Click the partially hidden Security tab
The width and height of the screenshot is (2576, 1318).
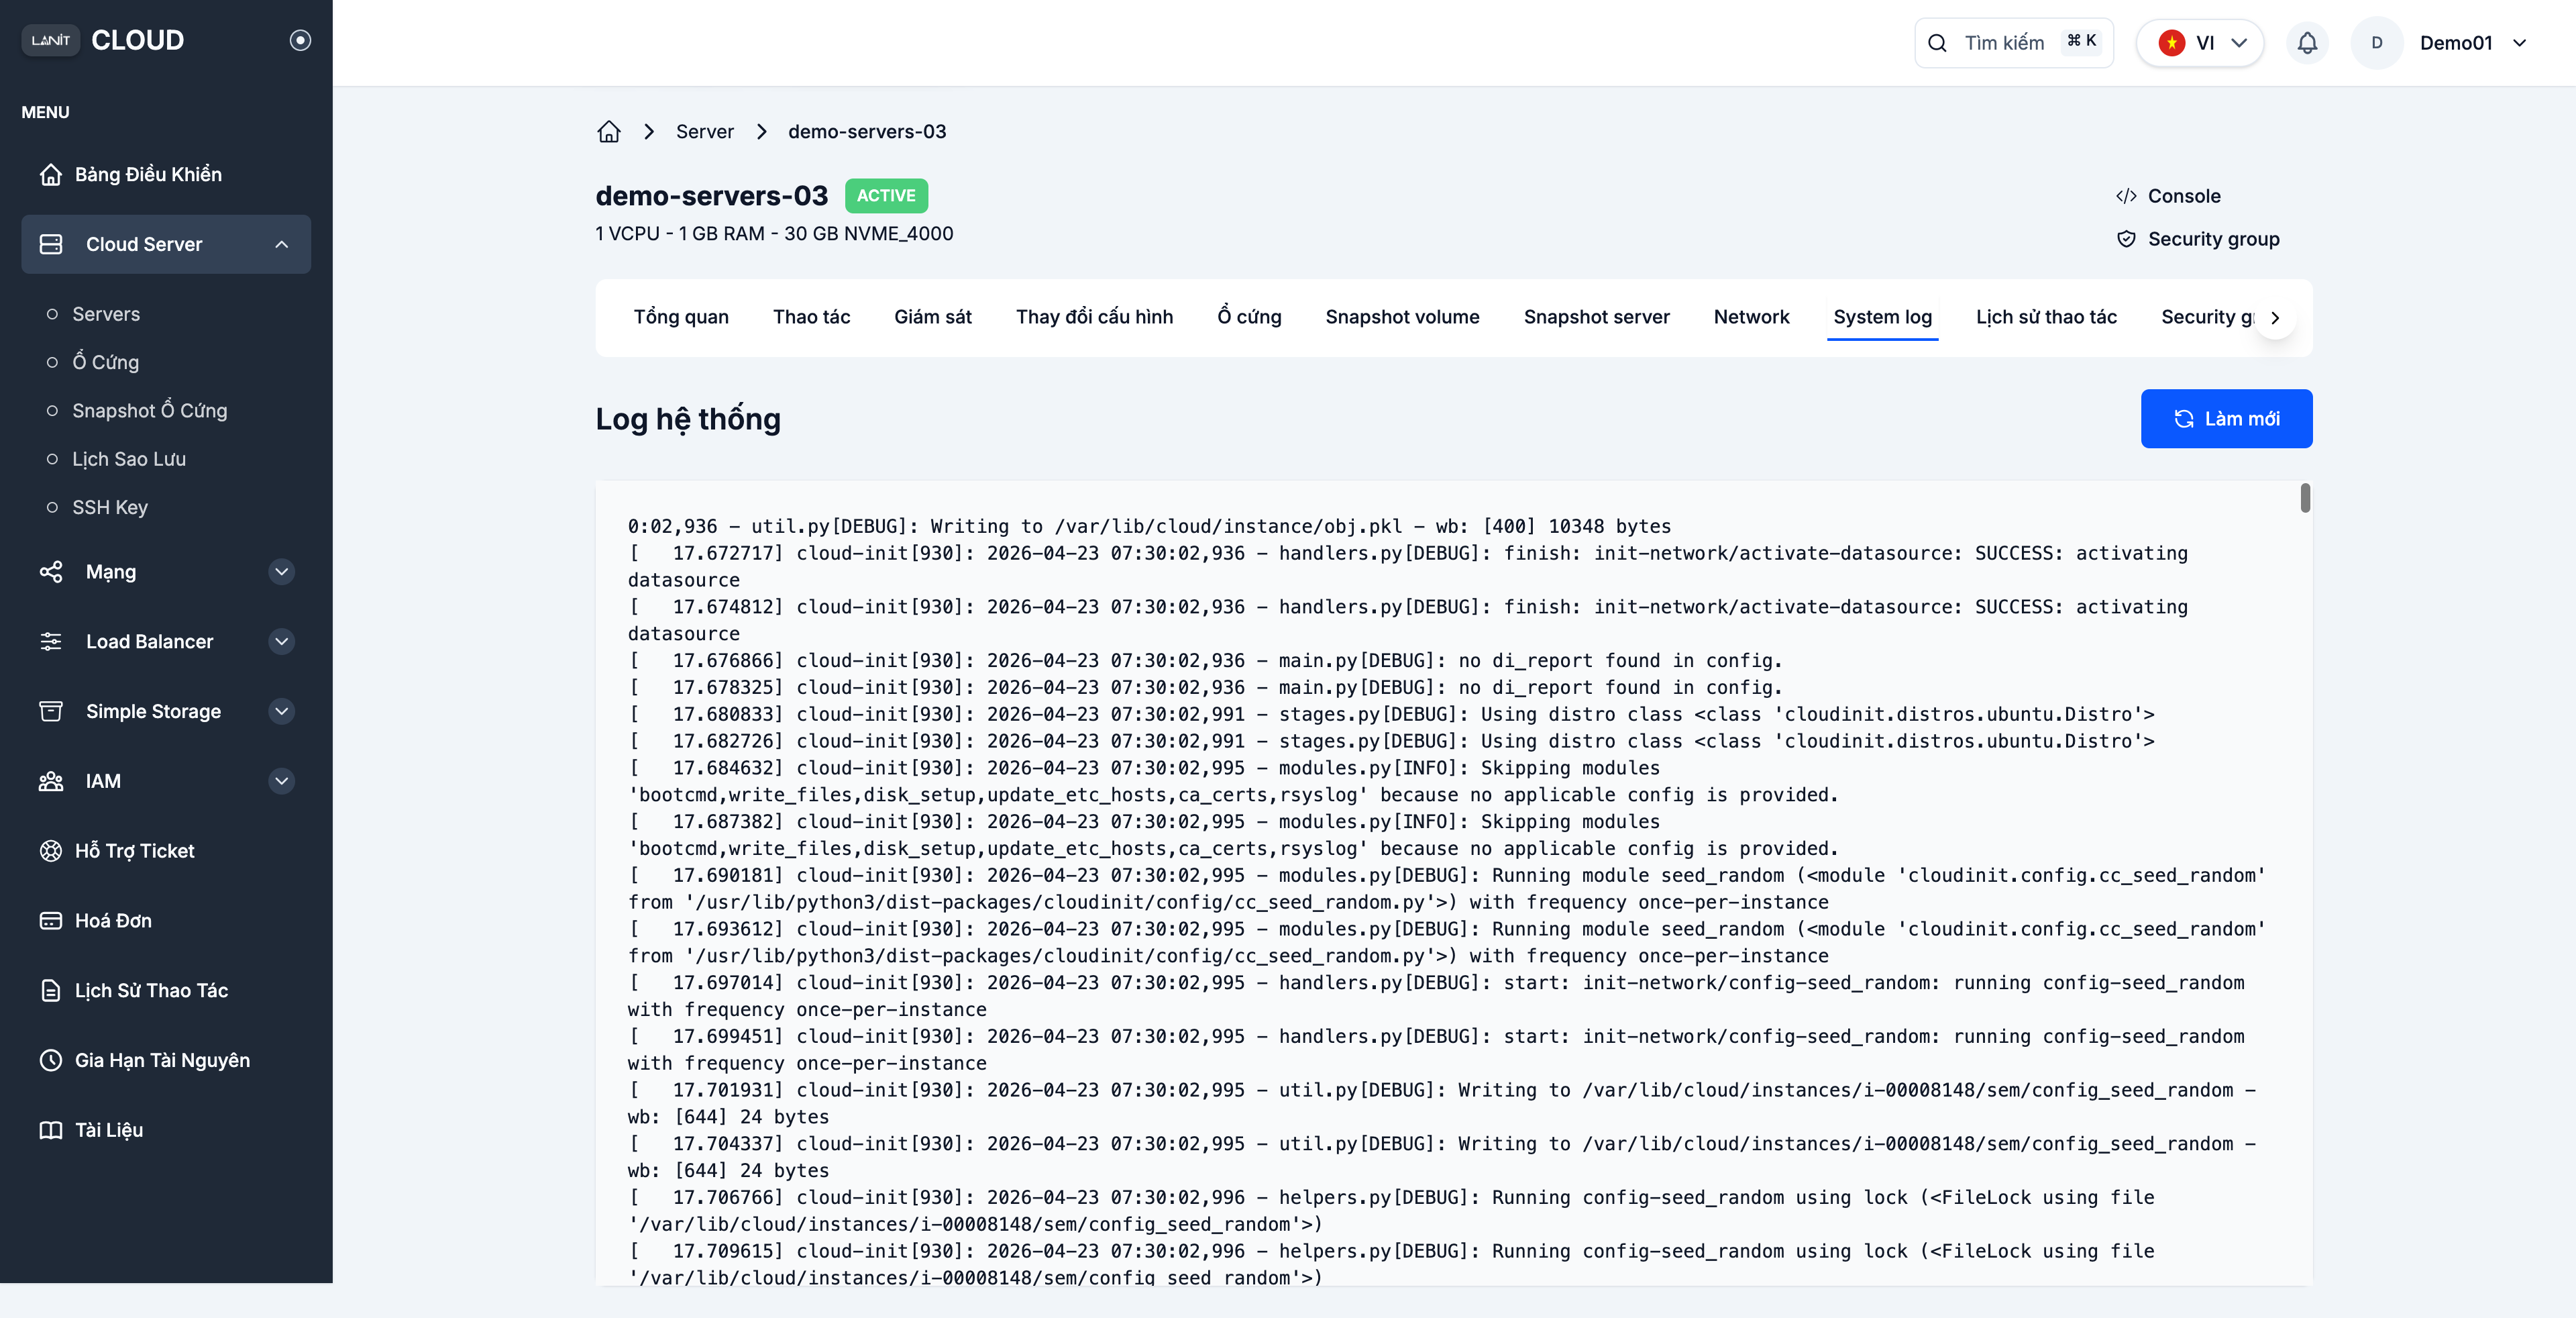2208,317
